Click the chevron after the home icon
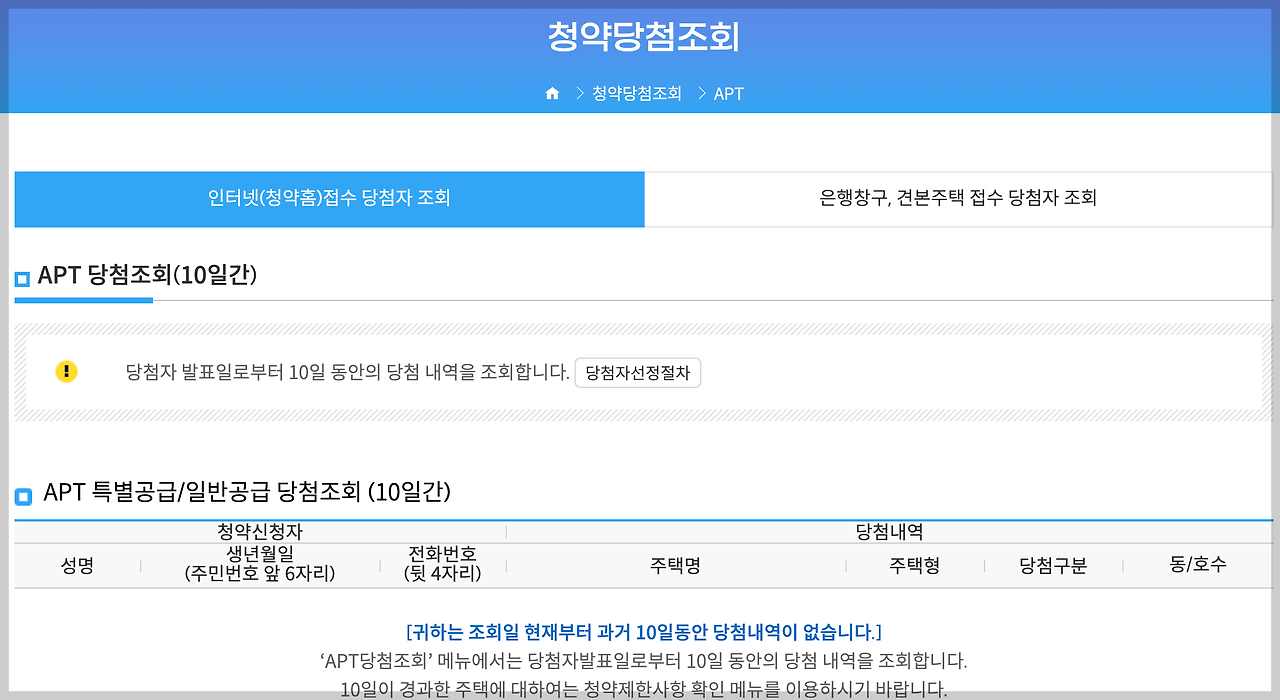 click(x=580, y=93)
